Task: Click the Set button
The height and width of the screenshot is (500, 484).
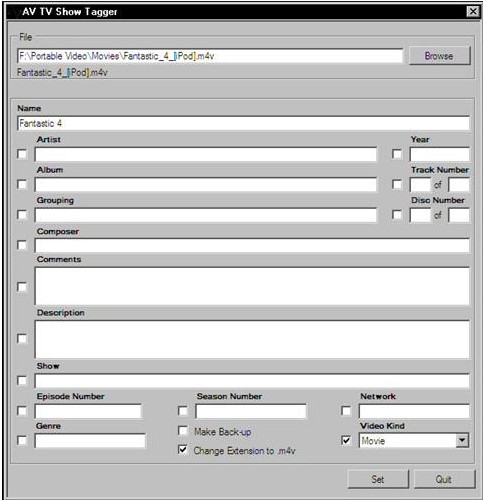Action: click(378, 479)
